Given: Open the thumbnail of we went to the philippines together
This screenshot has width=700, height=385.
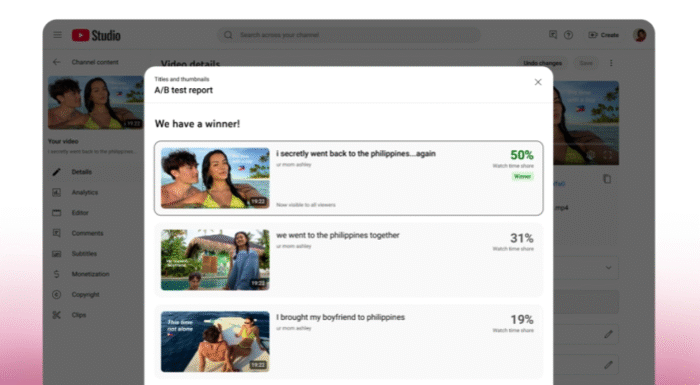Looking at the screenshot, I should click(x=215, y=260).
